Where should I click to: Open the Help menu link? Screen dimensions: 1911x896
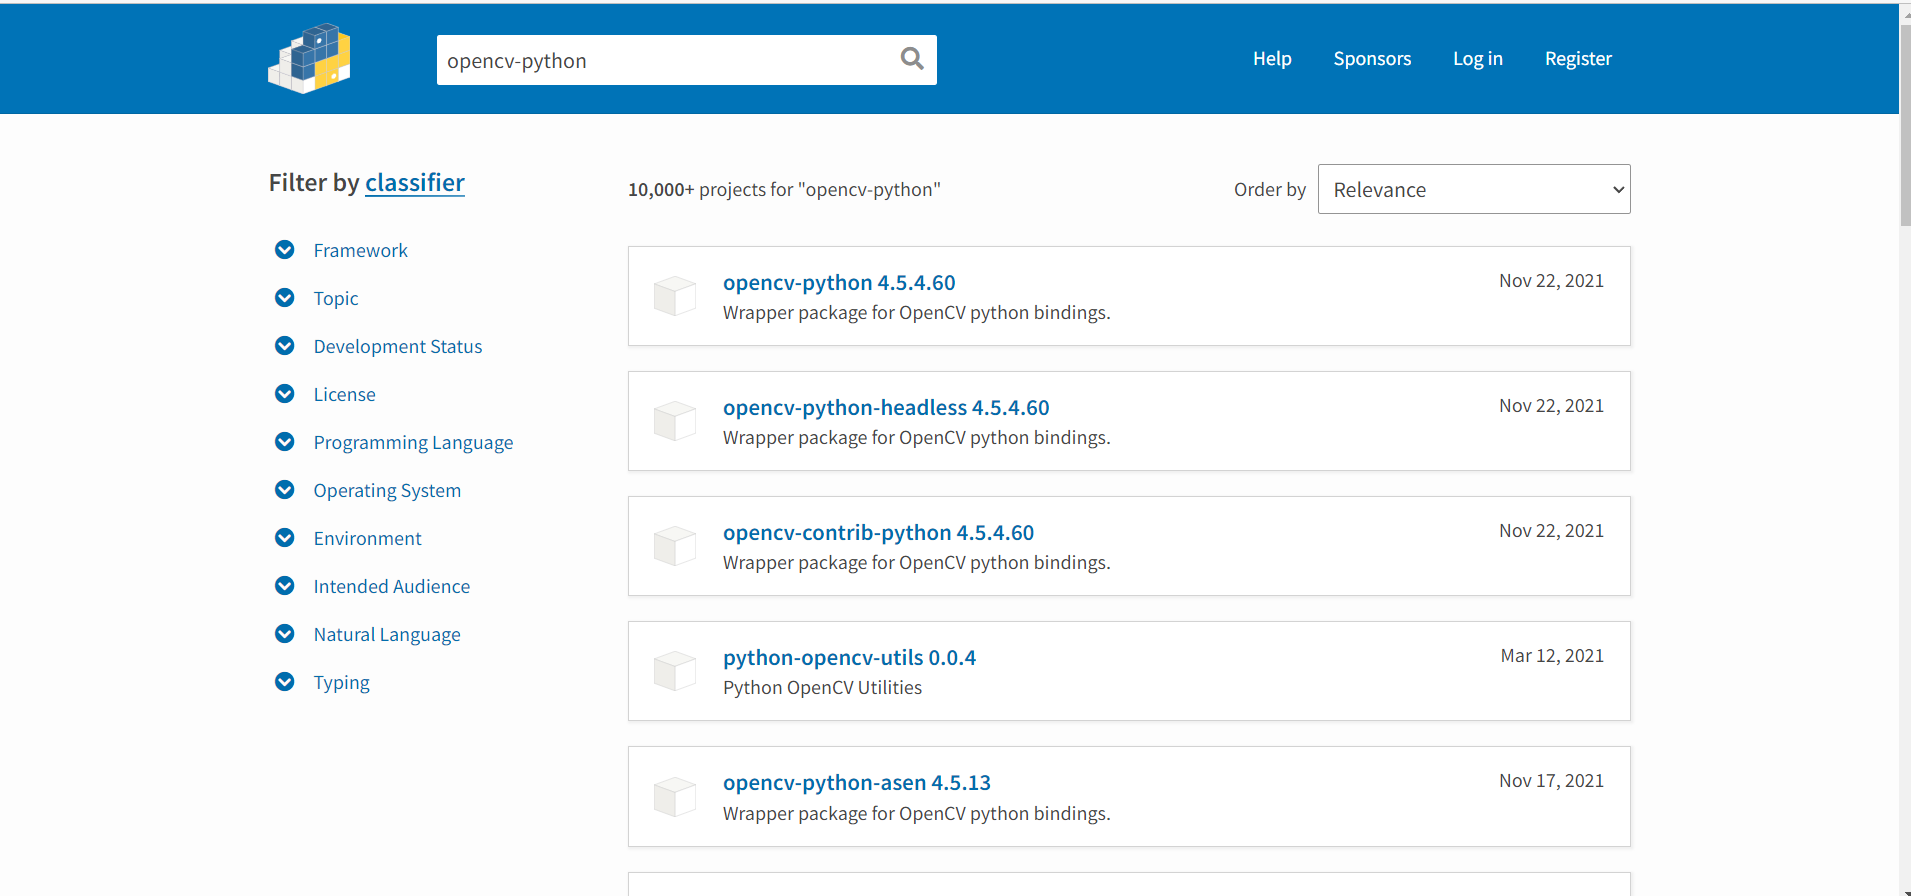1272,58
